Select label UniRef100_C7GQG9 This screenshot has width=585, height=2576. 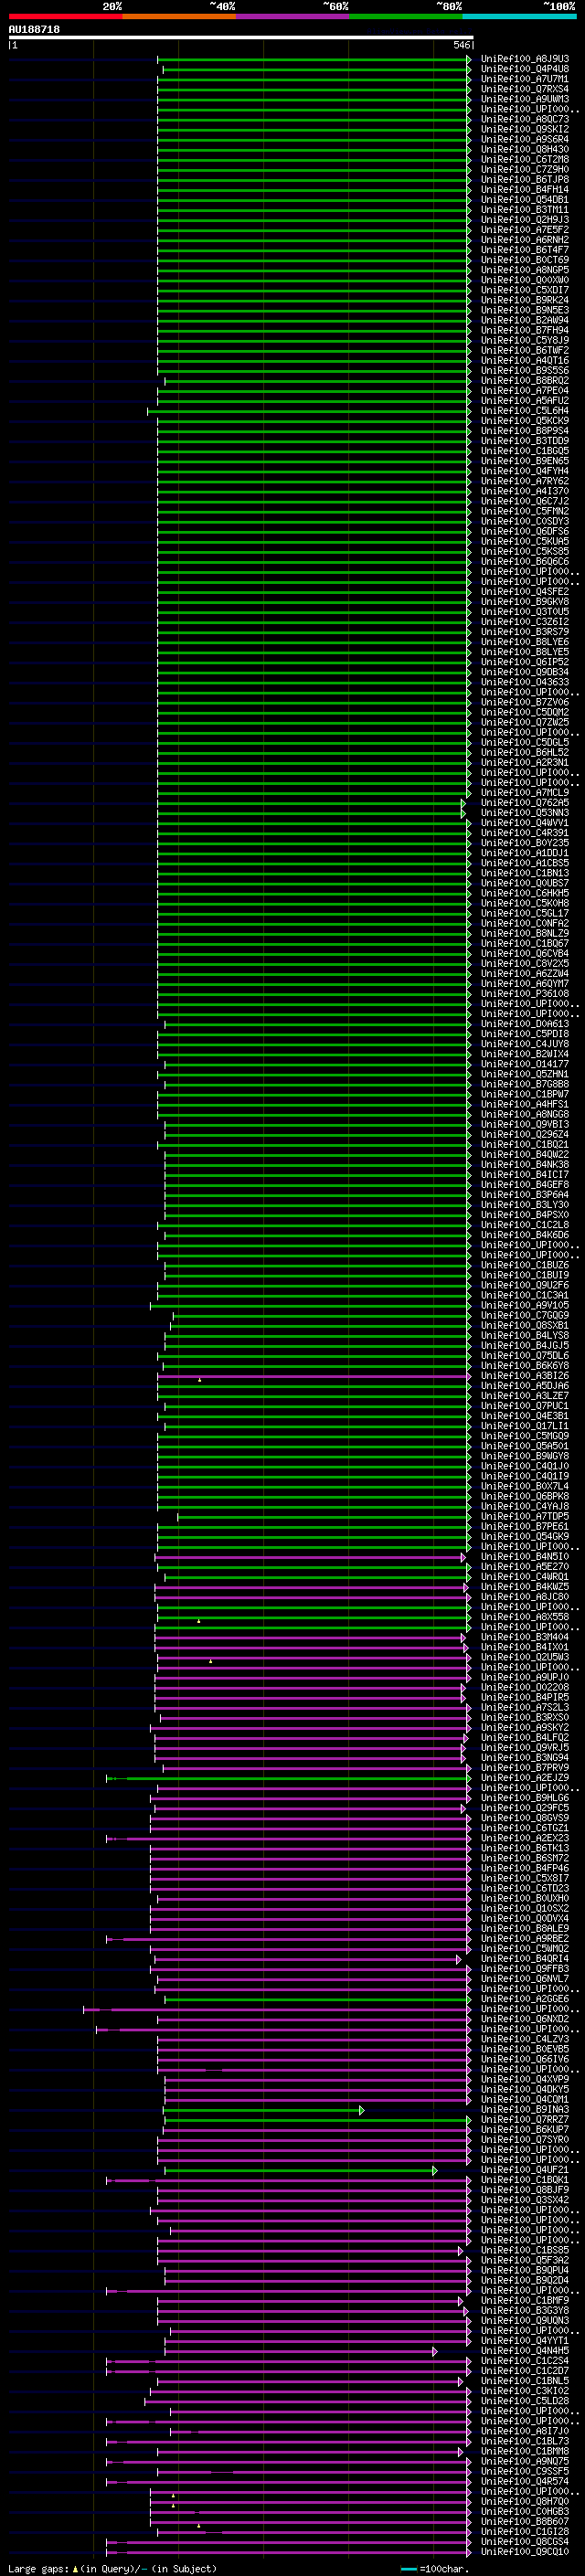coord(525,1315)
